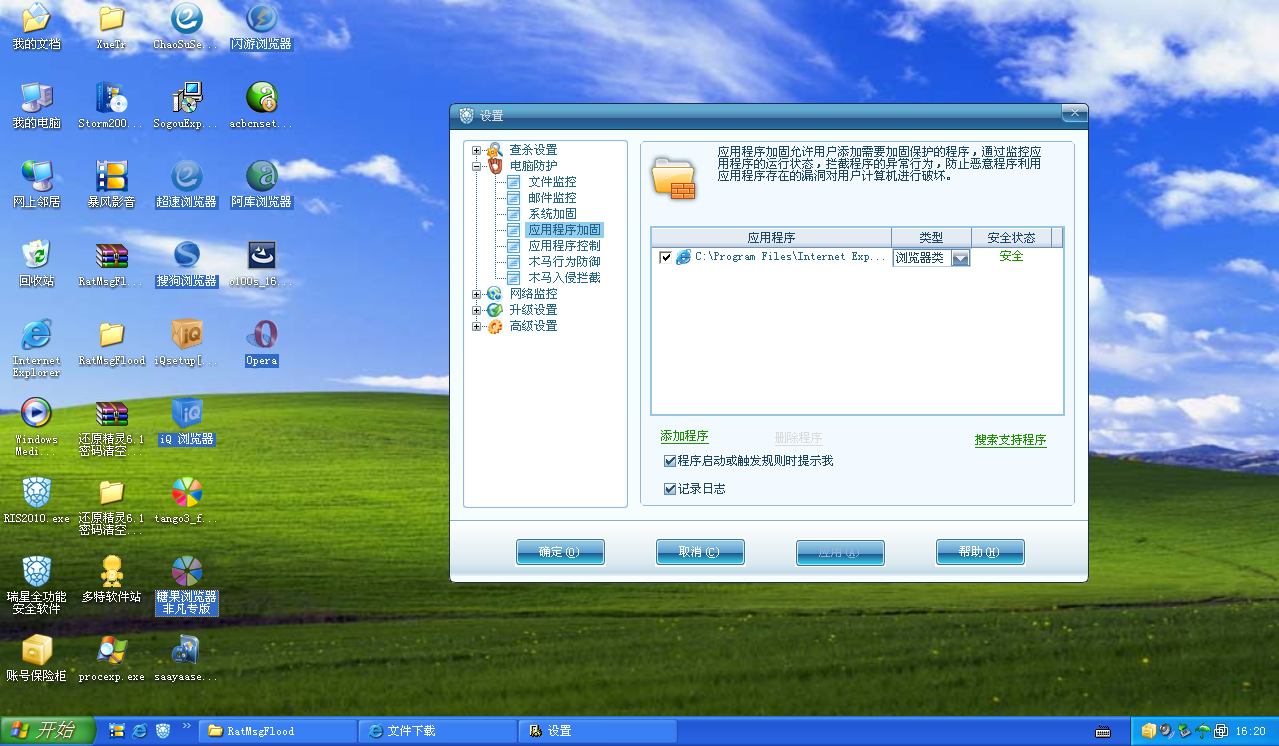Select iQ 浏览器 desktop icon

pos(186,421)
